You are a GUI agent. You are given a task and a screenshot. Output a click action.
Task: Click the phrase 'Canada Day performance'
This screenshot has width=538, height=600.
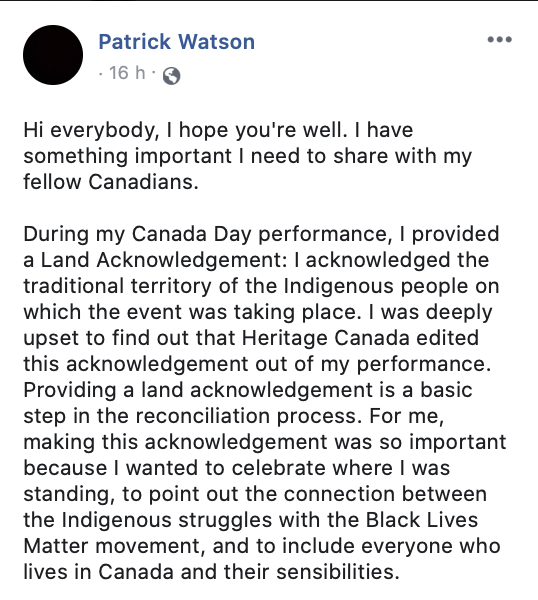tap(260, 234)
